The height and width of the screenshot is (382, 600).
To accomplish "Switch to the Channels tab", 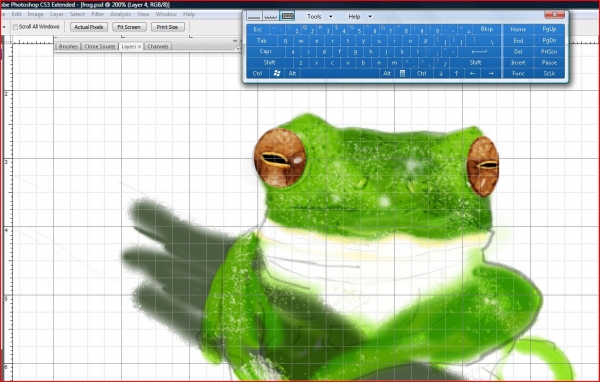I will [158, 46].
